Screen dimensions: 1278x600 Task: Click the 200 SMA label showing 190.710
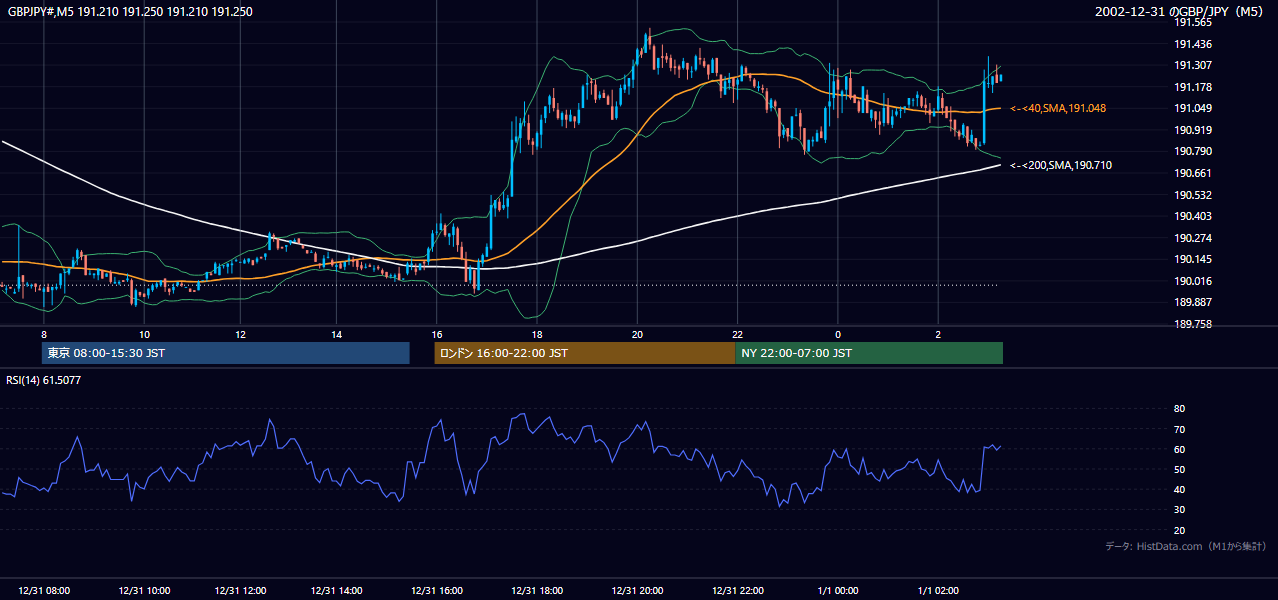coord(1061,165)
